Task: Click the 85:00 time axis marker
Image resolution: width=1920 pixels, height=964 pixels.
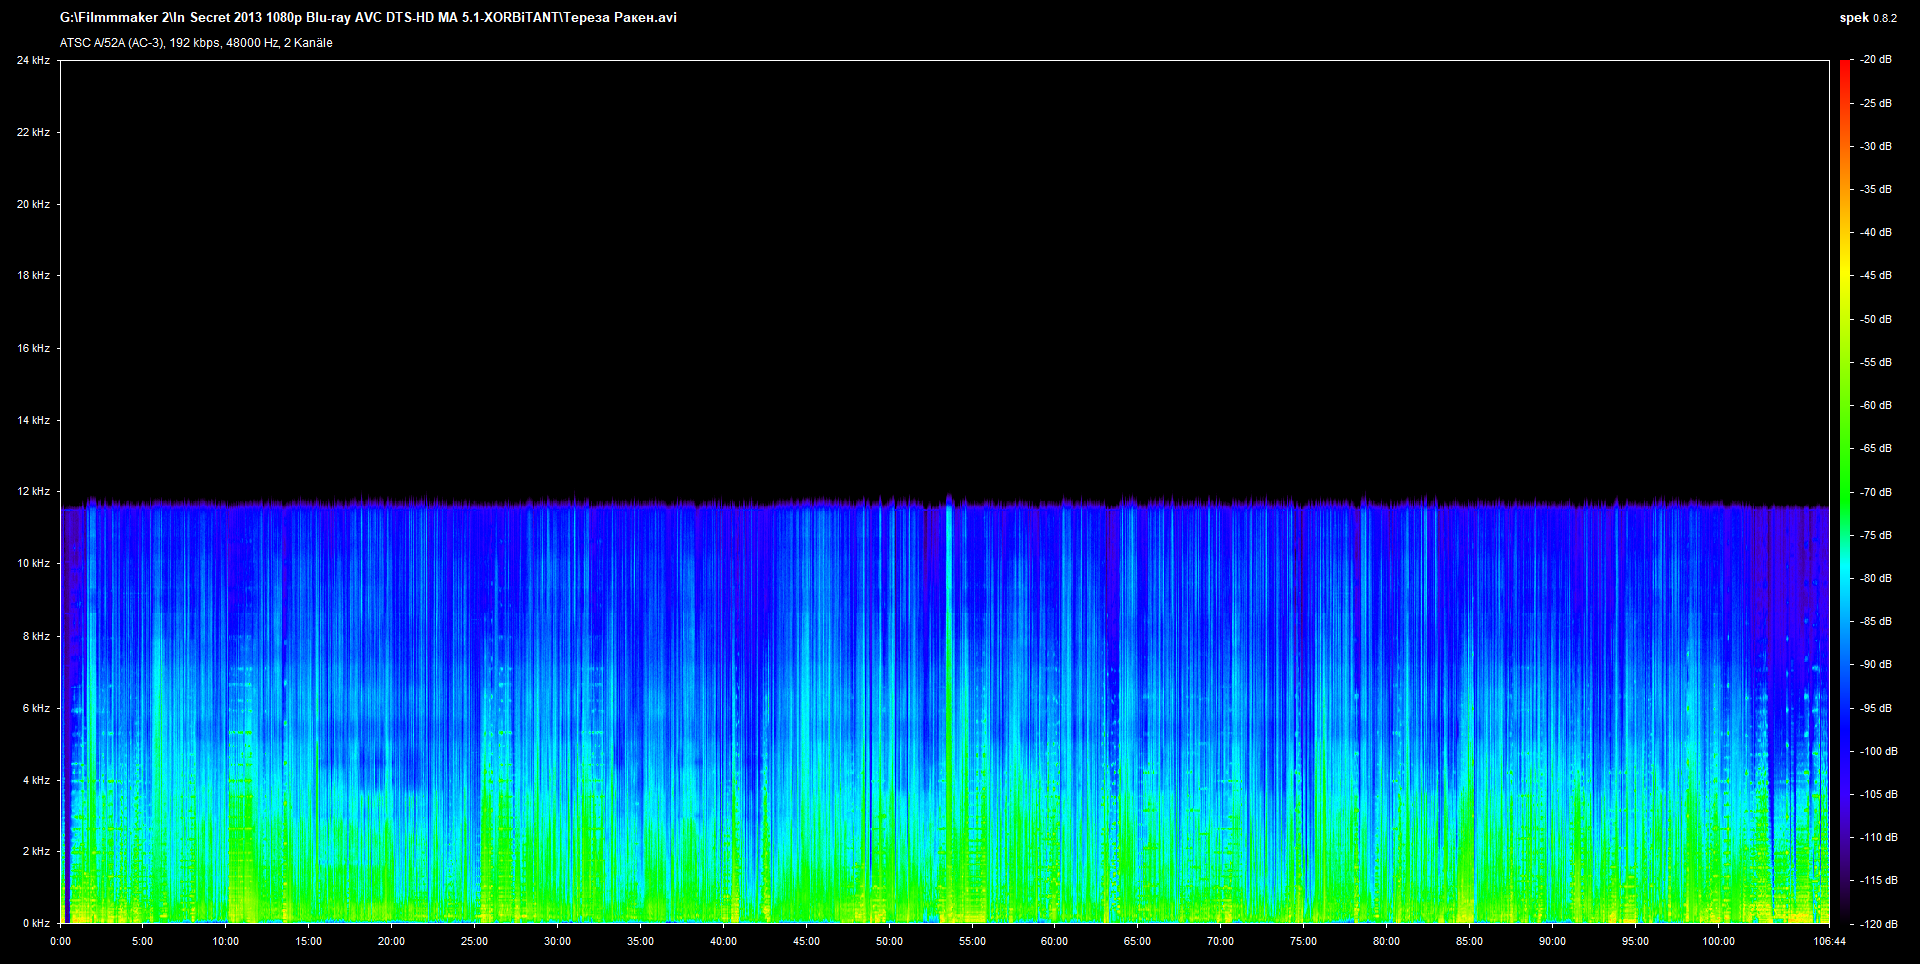Action: pos(1469,941)
